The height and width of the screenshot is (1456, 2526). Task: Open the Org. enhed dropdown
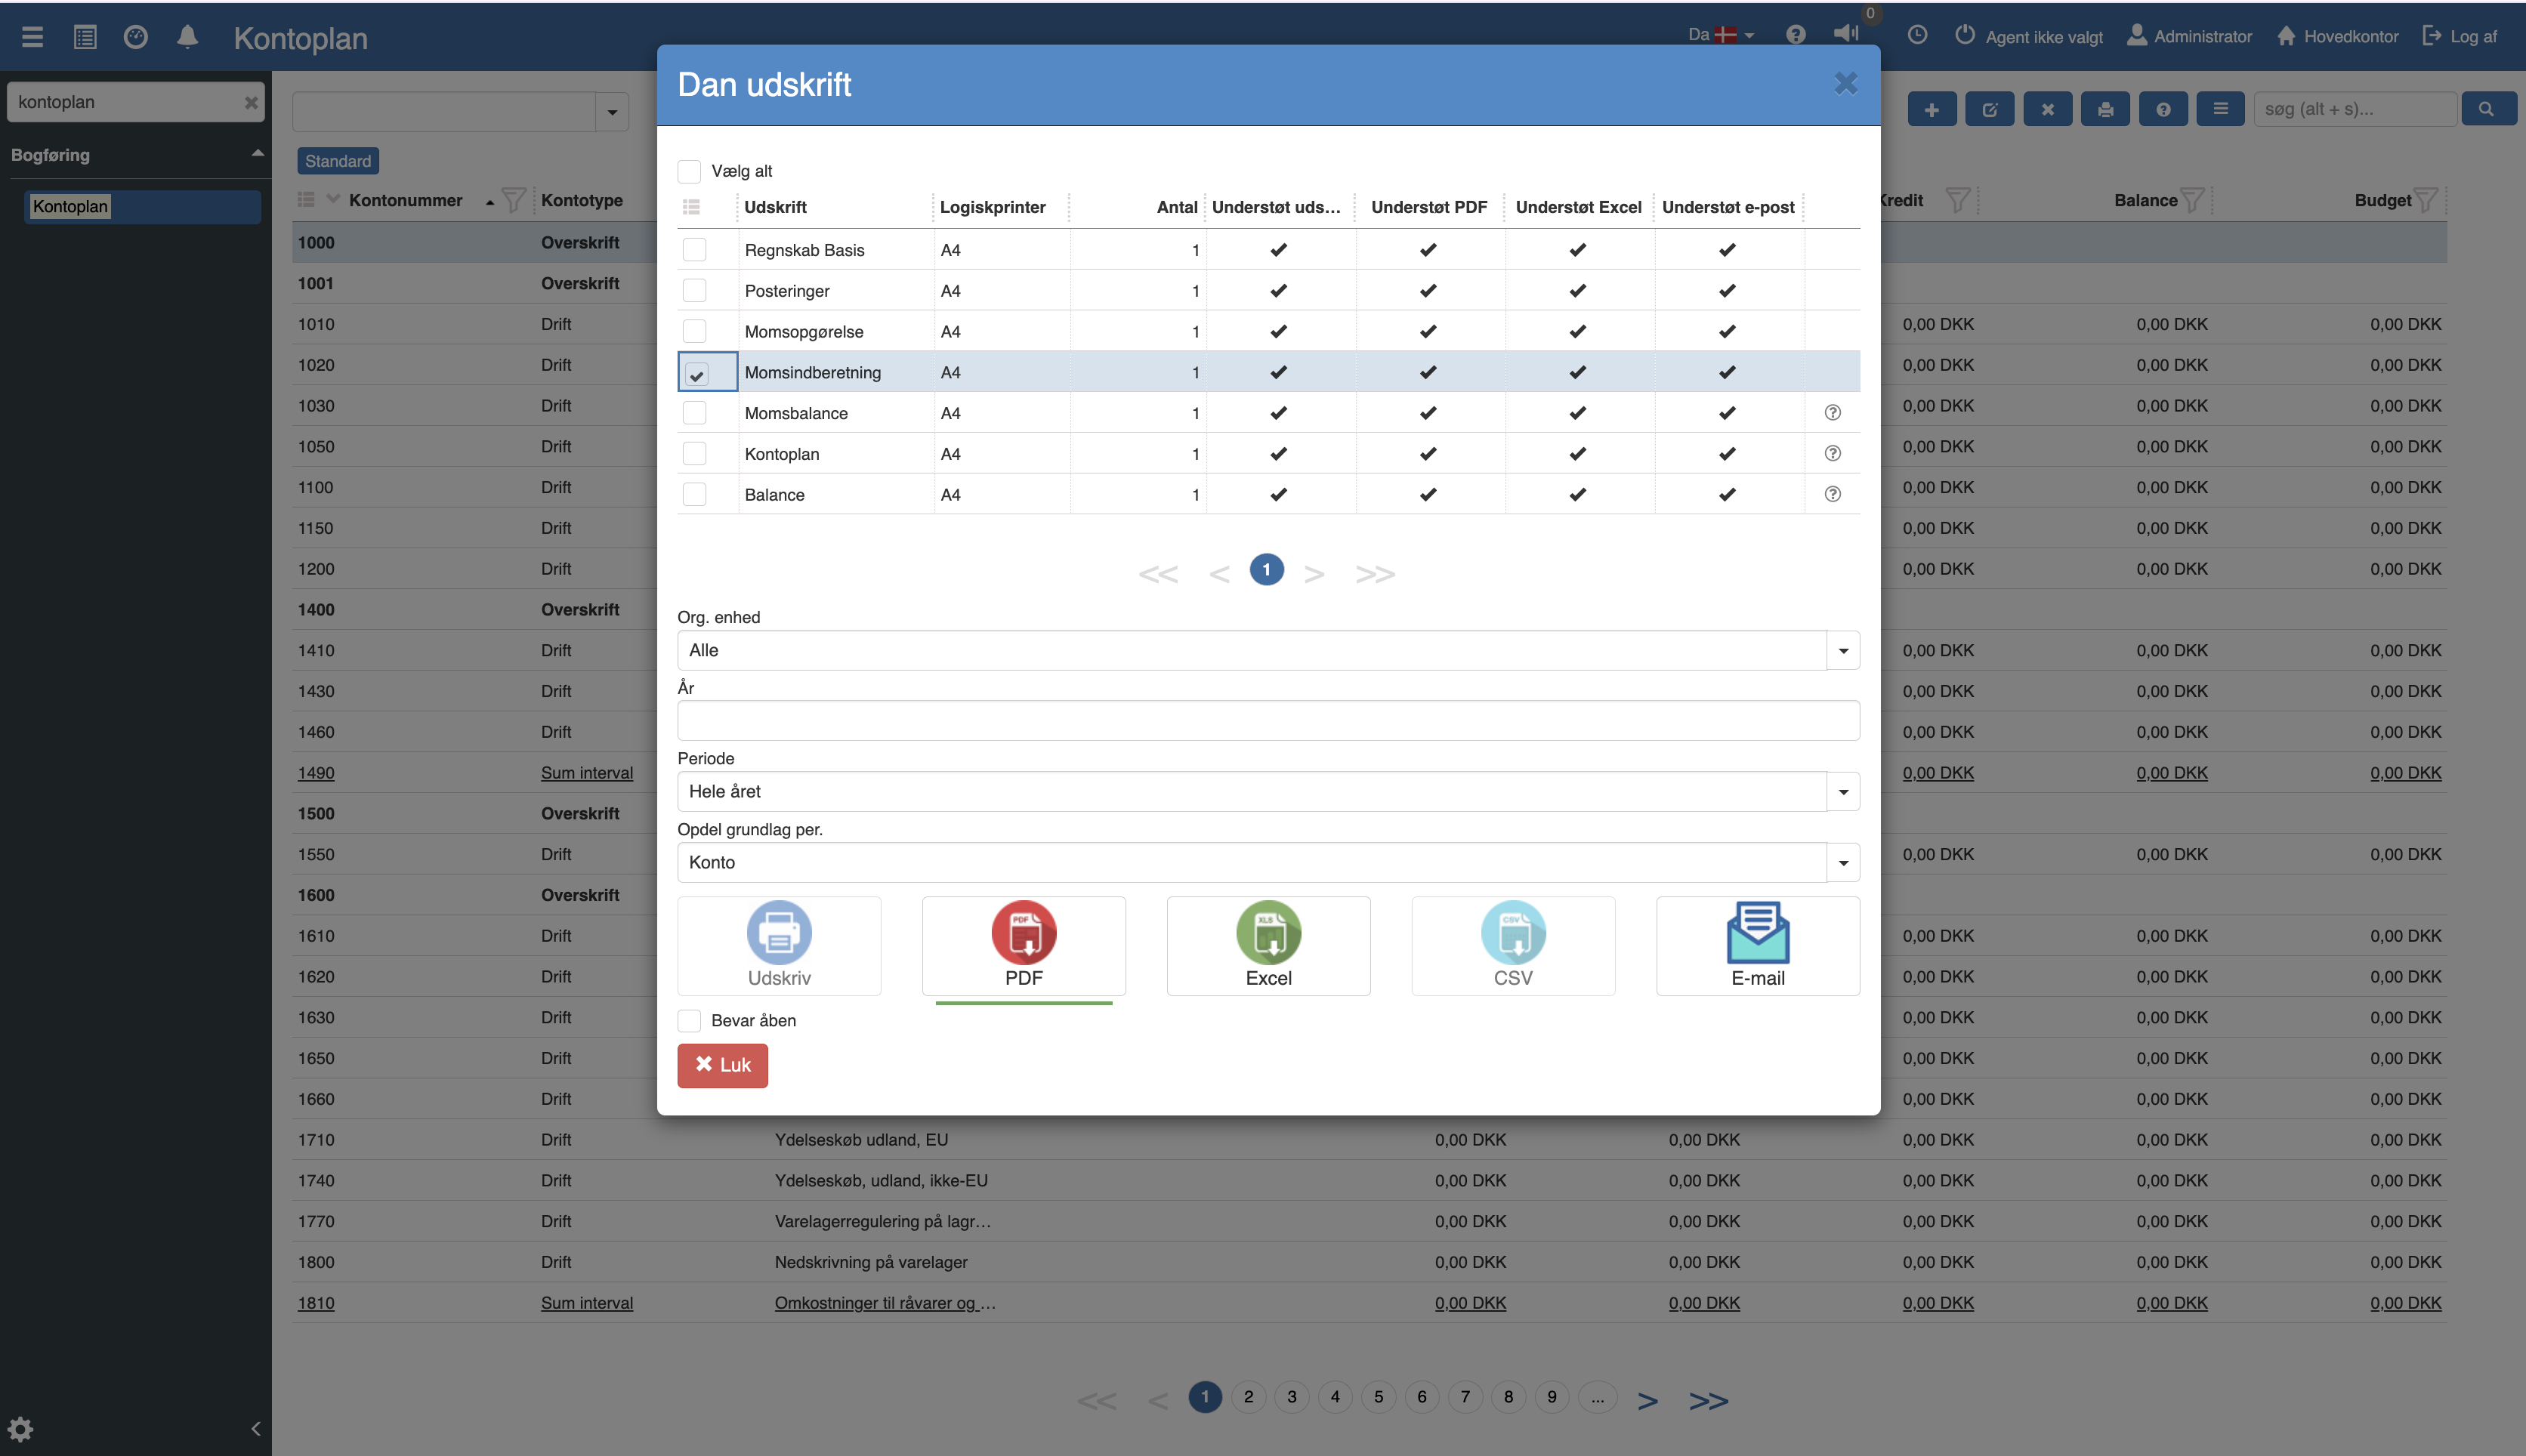coord(1842,650)
